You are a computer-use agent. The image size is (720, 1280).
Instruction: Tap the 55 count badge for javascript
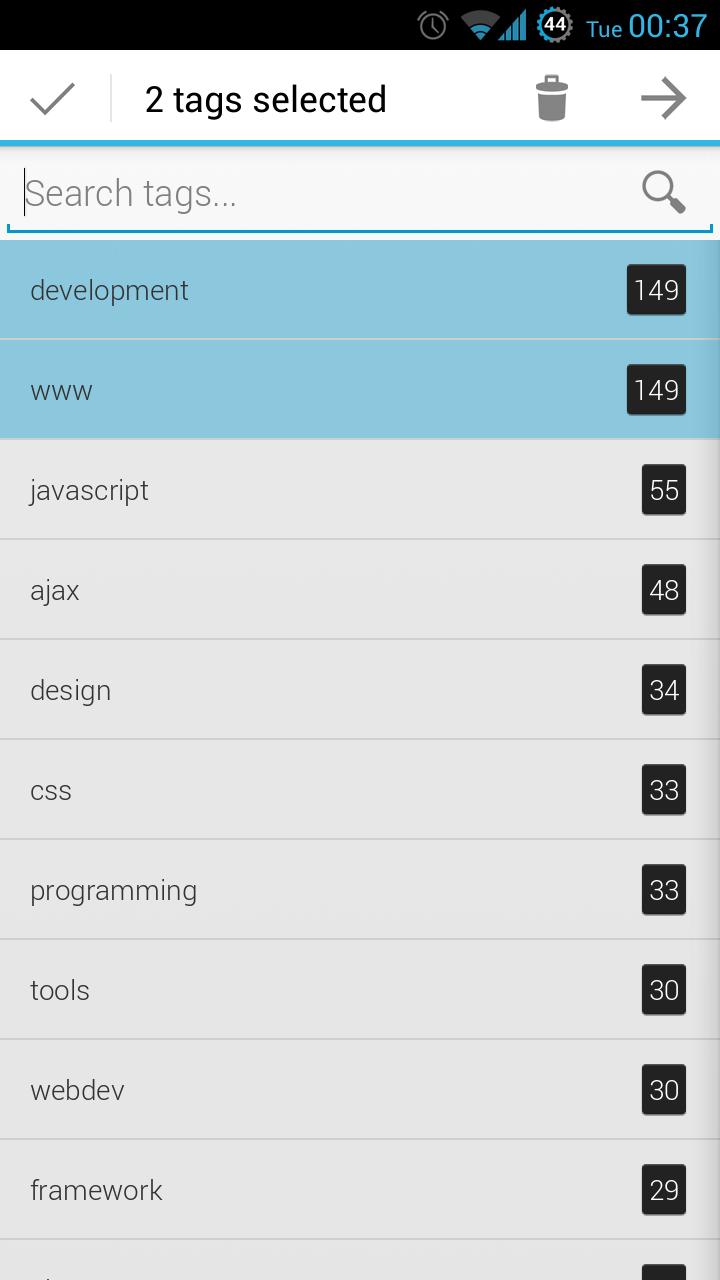coord(664,490)
